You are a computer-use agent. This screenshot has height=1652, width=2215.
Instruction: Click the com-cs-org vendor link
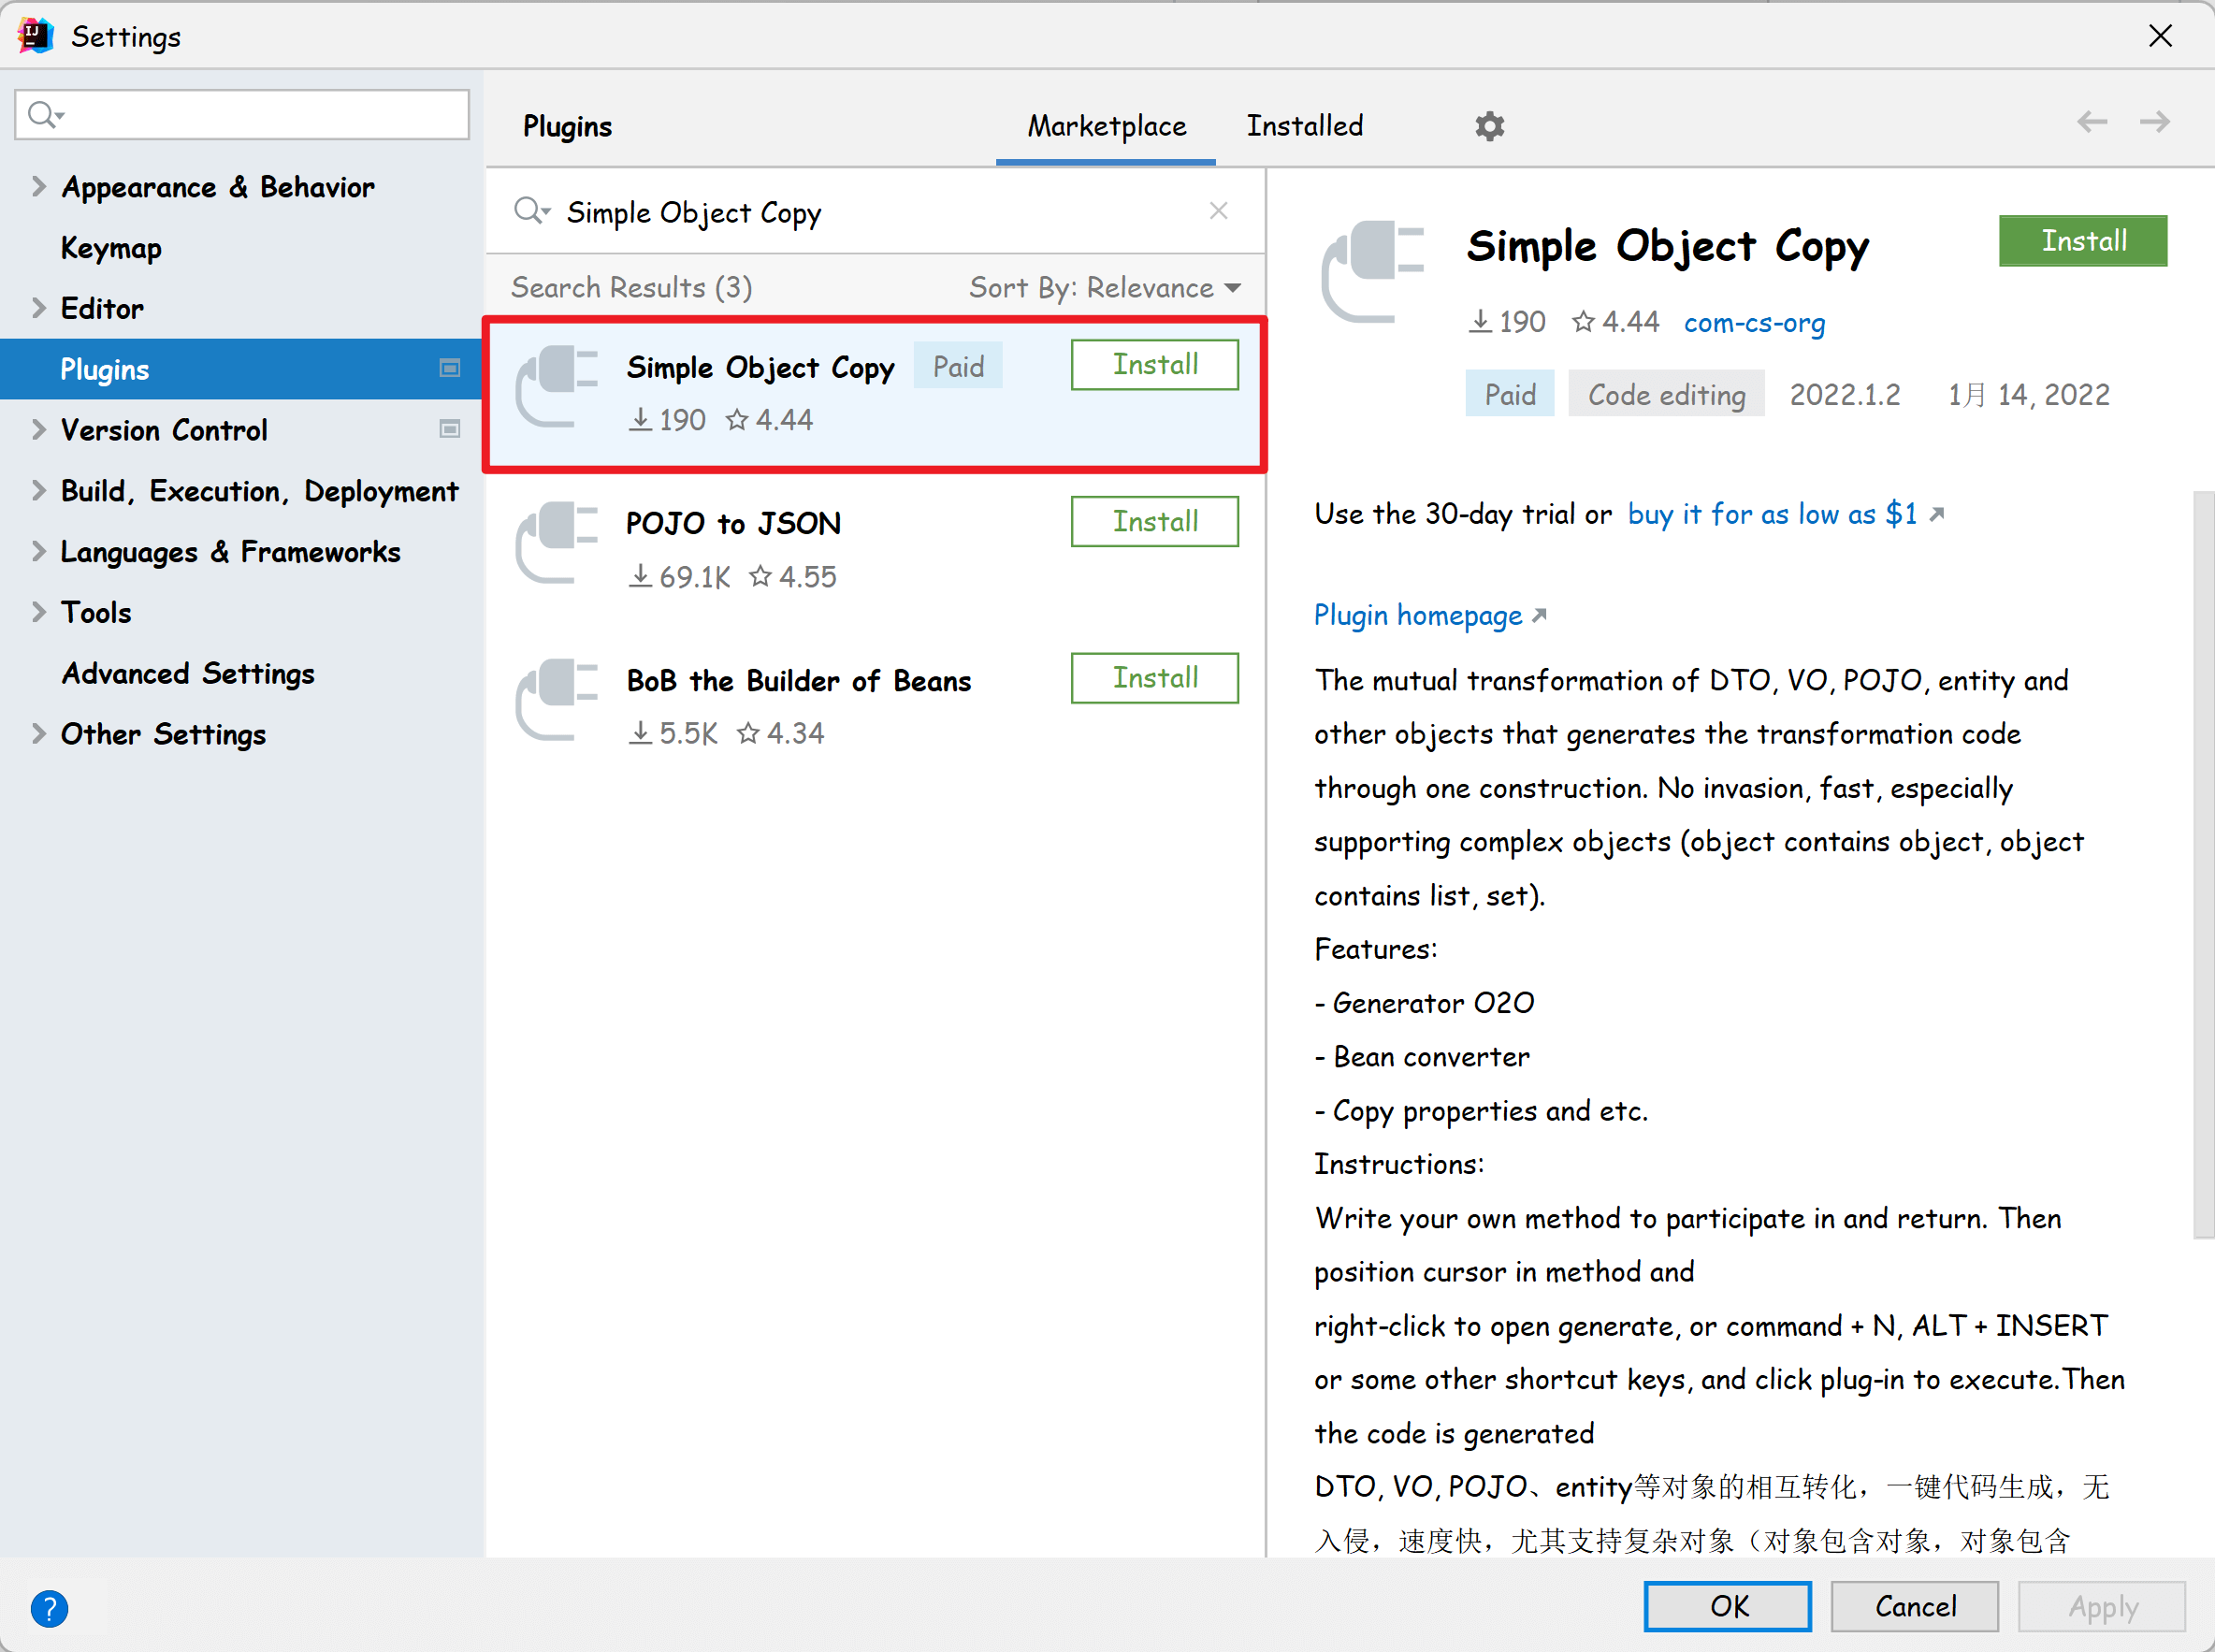1754,323
